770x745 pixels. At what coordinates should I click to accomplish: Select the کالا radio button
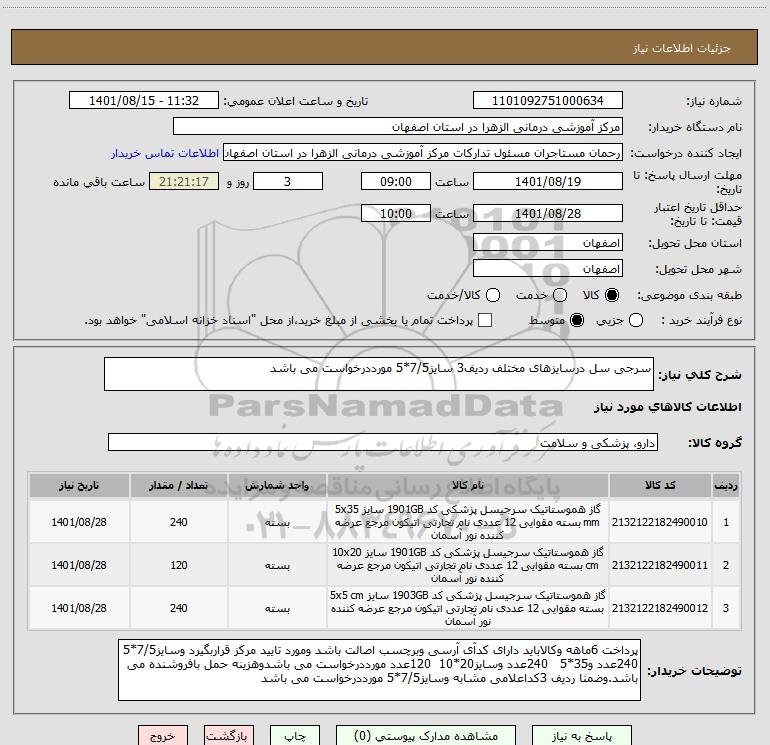(612, 295)
